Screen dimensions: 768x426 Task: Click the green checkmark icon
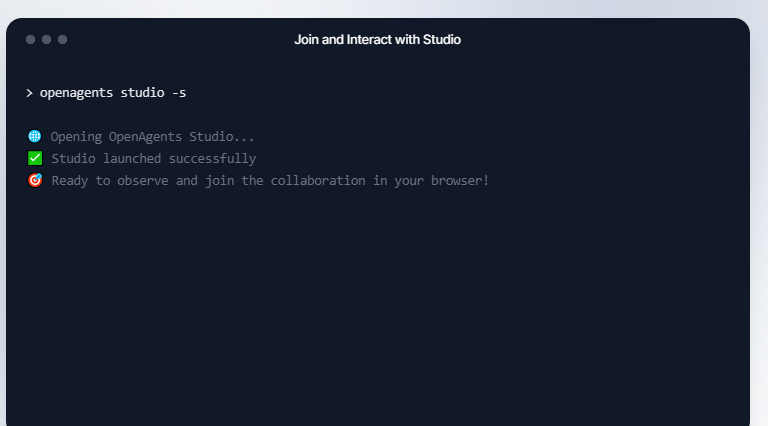click(35, 159)
